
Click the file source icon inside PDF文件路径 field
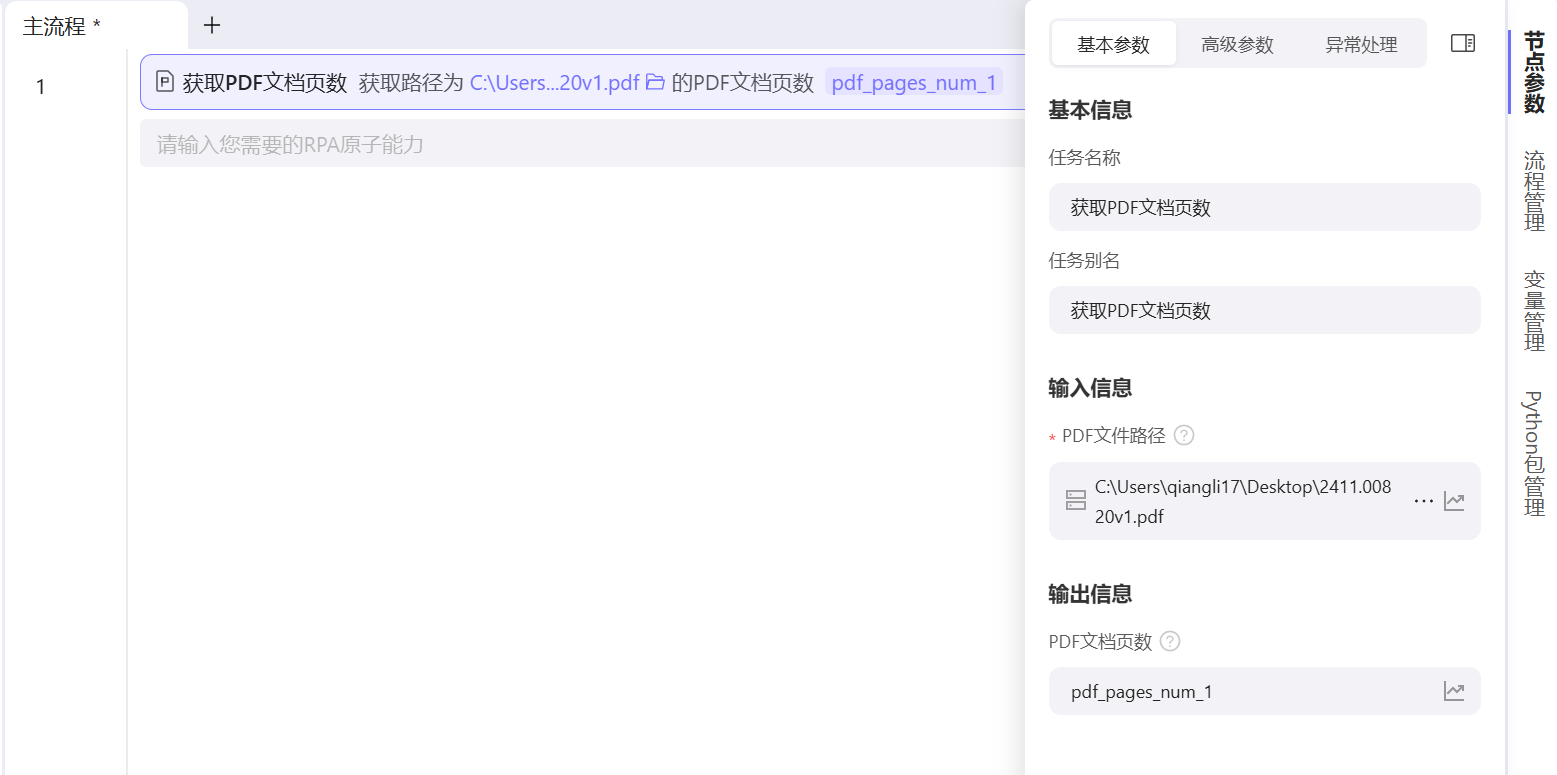tap(1077, 500)
